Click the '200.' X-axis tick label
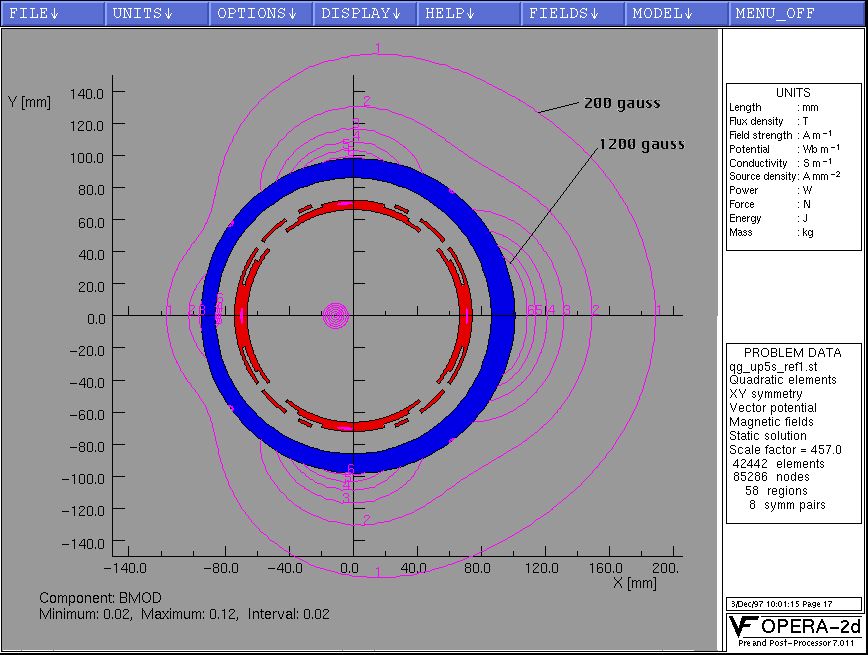Image resolution: width=868 pixels, height=655 pixels. click(x=665, y=568)
